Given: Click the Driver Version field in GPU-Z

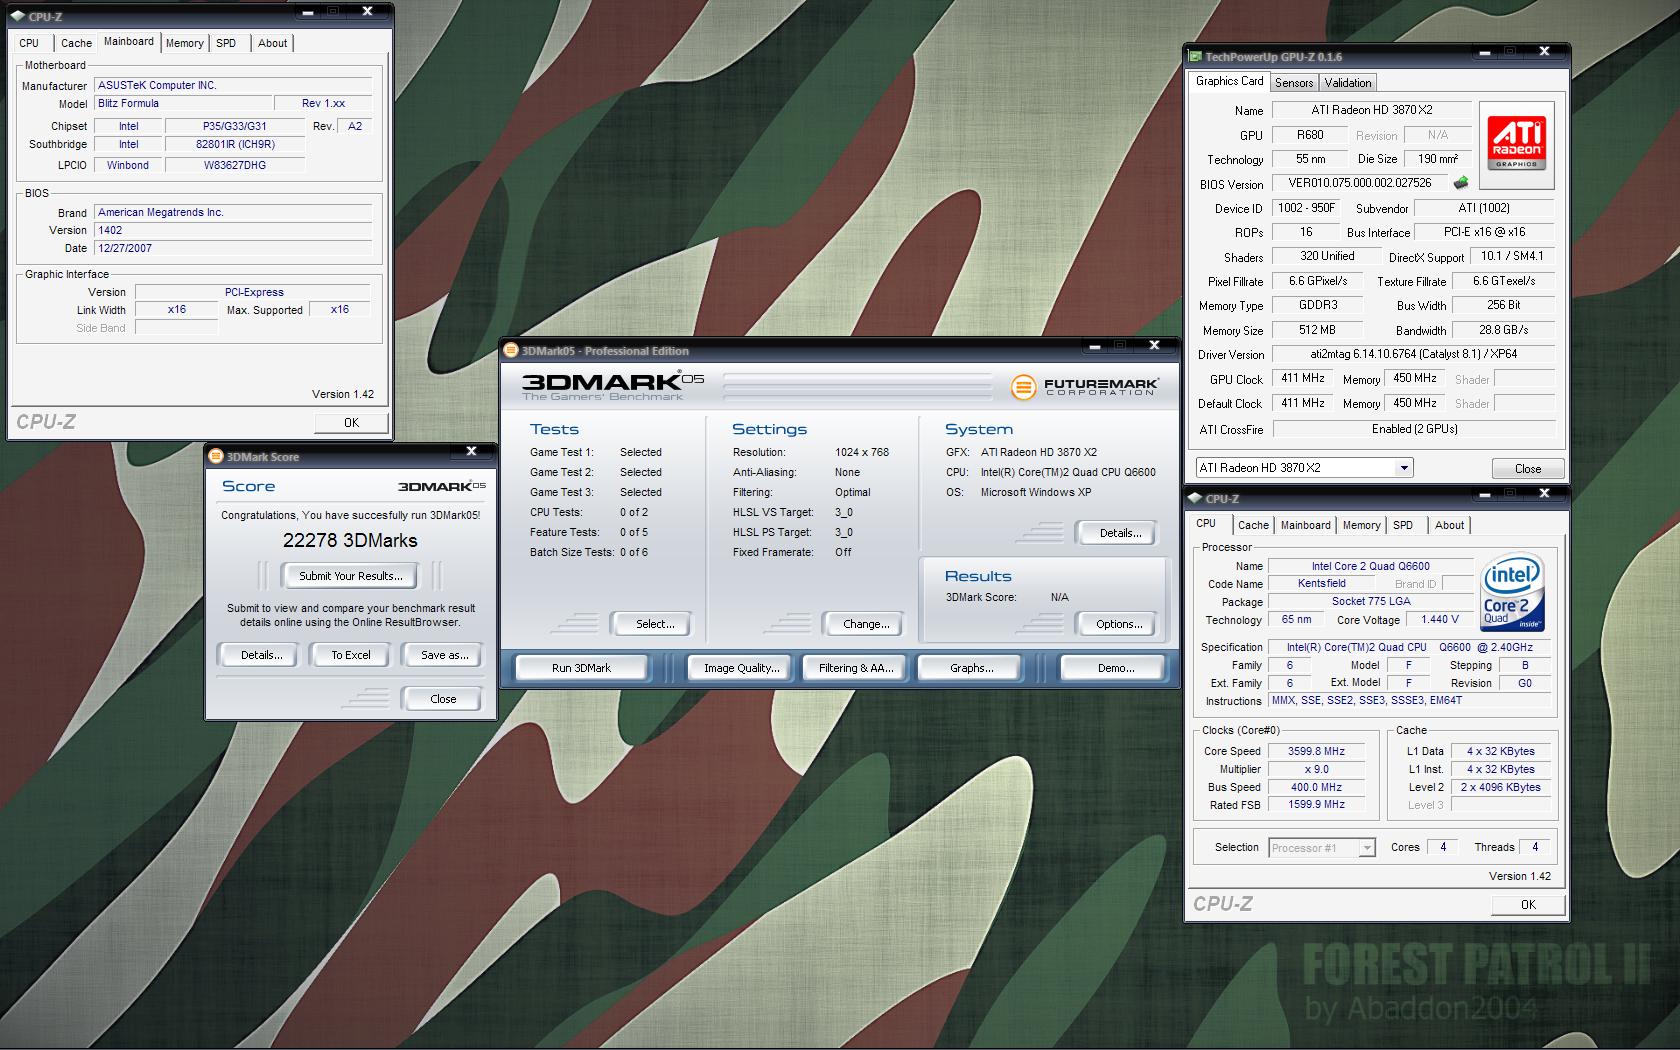Looking at the screenshot, I should tap(1413, 354).
